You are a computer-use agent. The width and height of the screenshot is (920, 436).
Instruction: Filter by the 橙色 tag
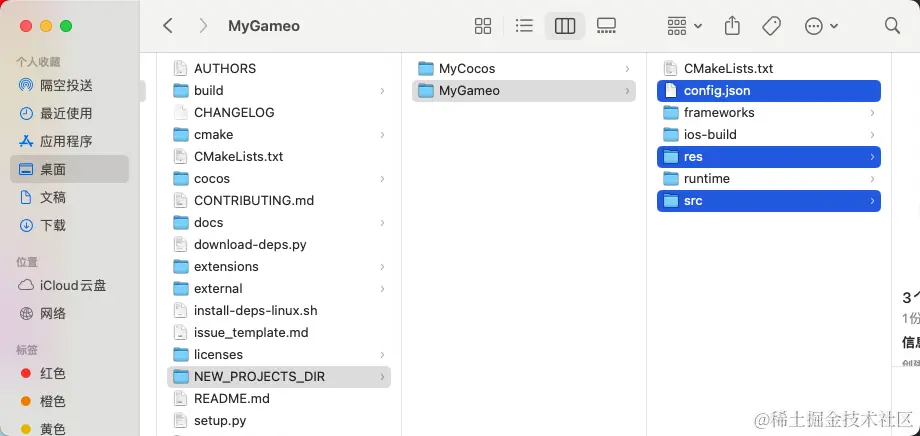pyautogui.click(x=69, y=402)
